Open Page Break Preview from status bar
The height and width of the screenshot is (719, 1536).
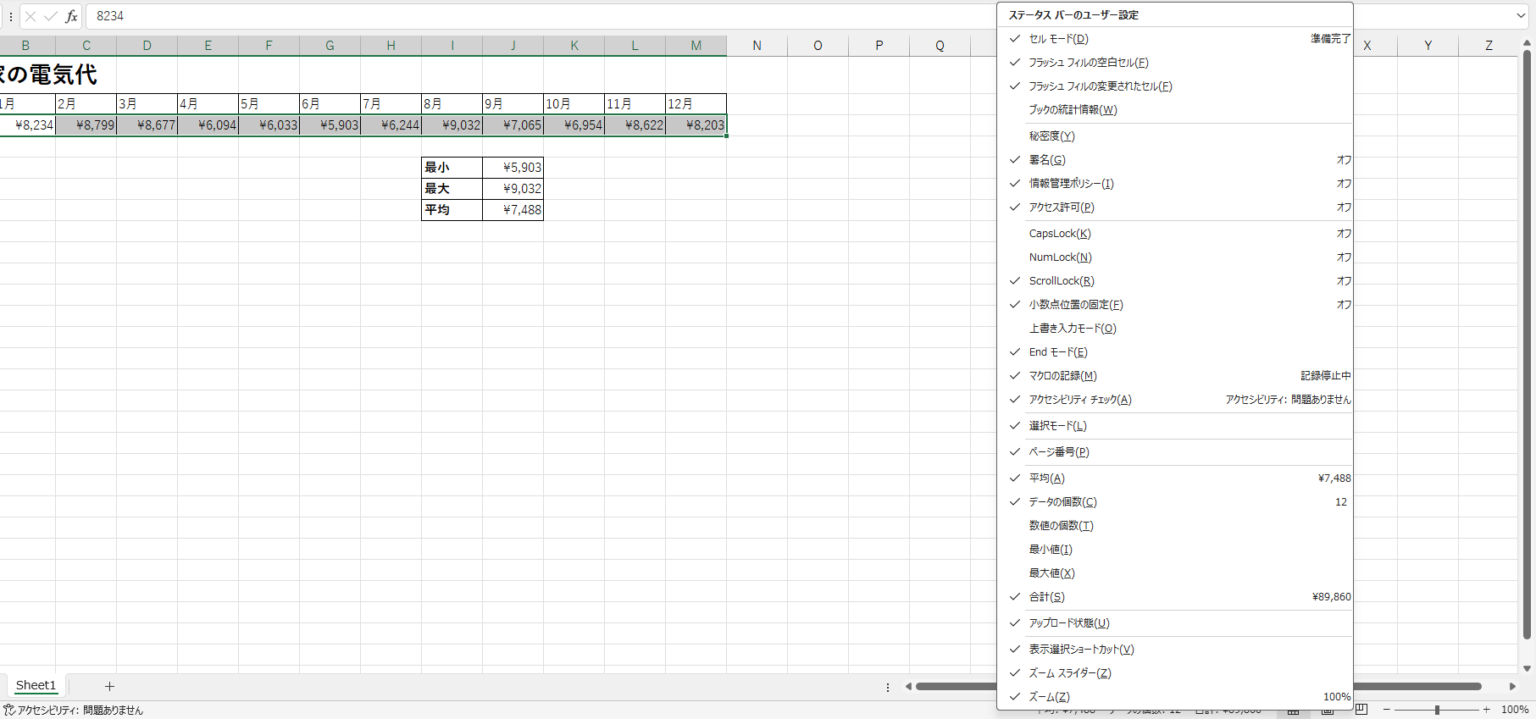1361,711
